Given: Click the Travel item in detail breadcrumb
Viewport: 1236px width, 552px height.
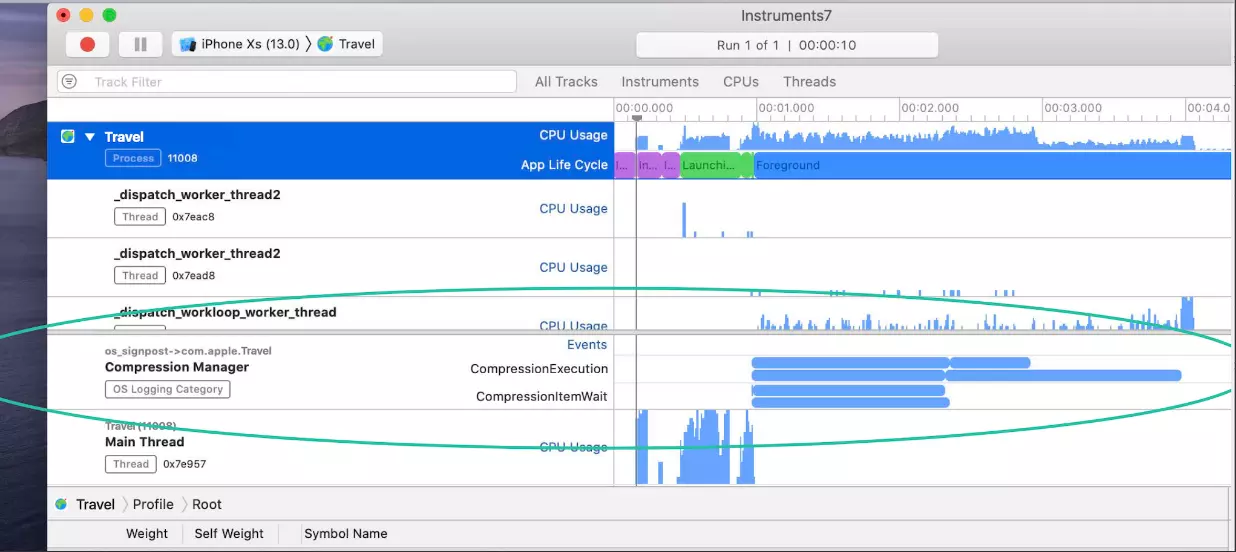Looking at the screenshot, I should tap(95, 504).
